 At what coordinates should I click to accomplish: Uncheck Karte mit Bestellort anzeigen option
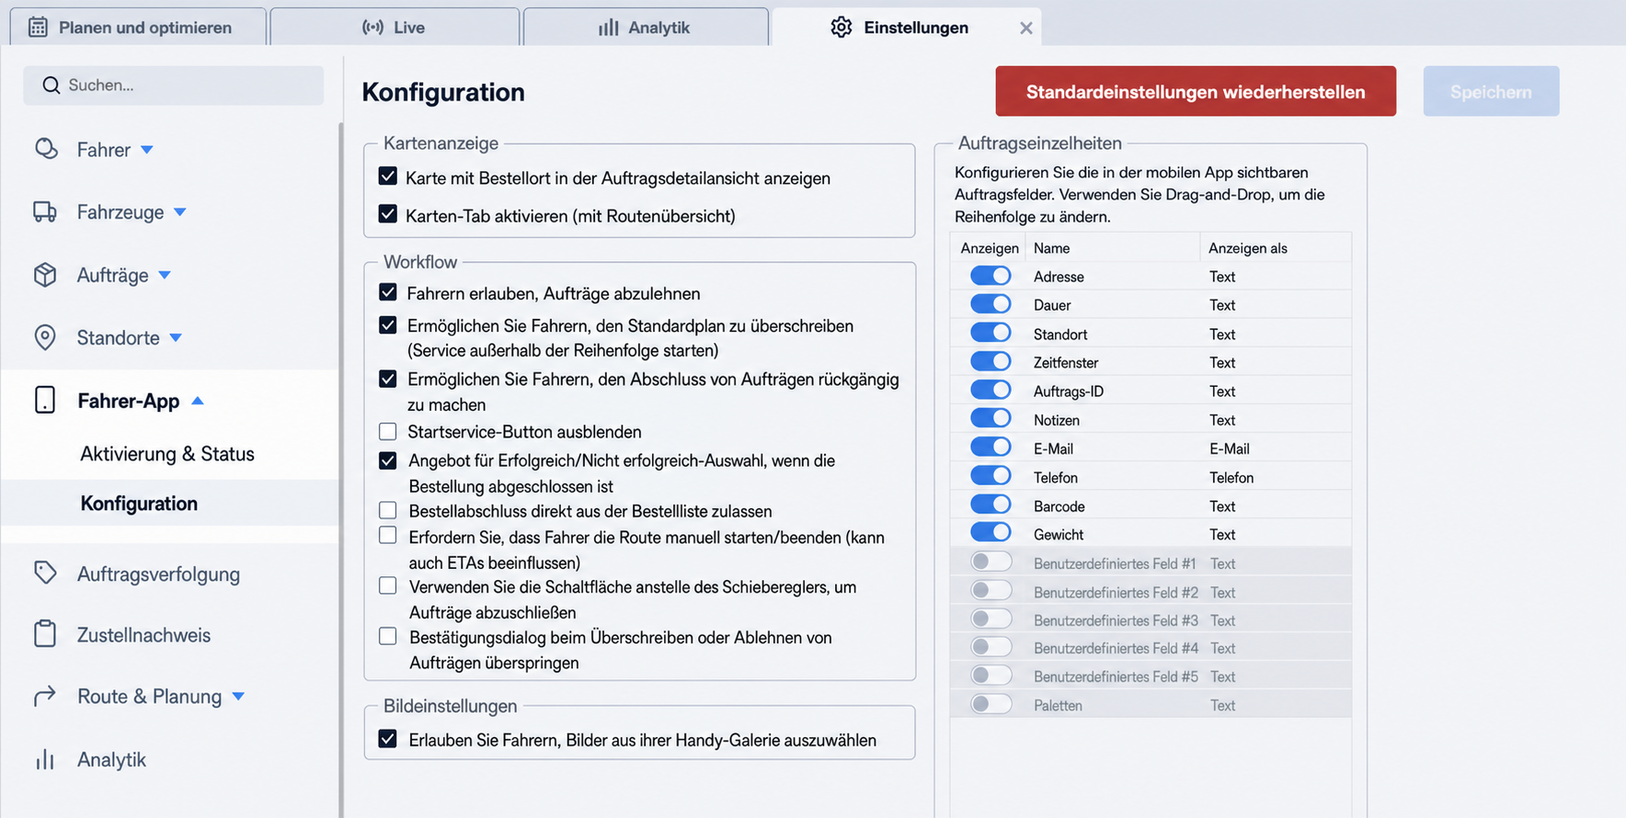tap(388, 176)
